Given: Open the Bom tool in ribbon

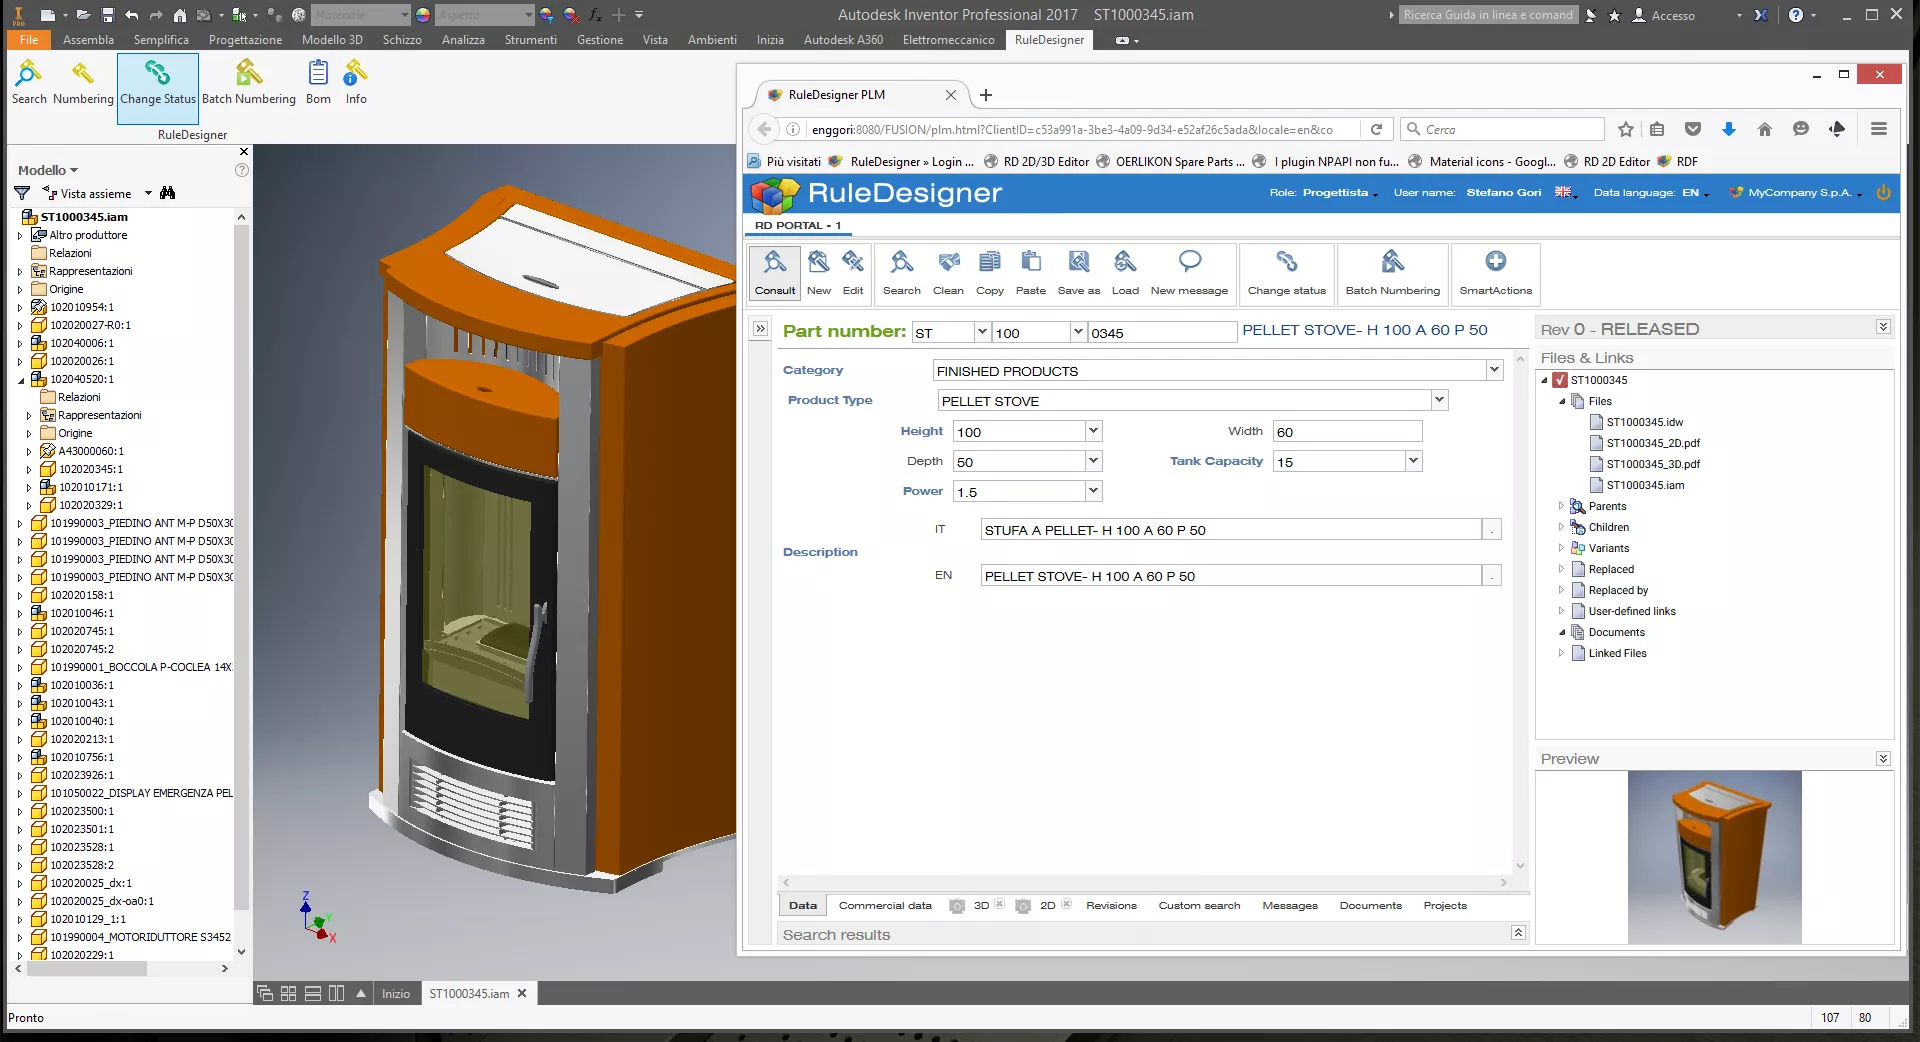Looking at the screenshot, I should click(x=318, y=82).
